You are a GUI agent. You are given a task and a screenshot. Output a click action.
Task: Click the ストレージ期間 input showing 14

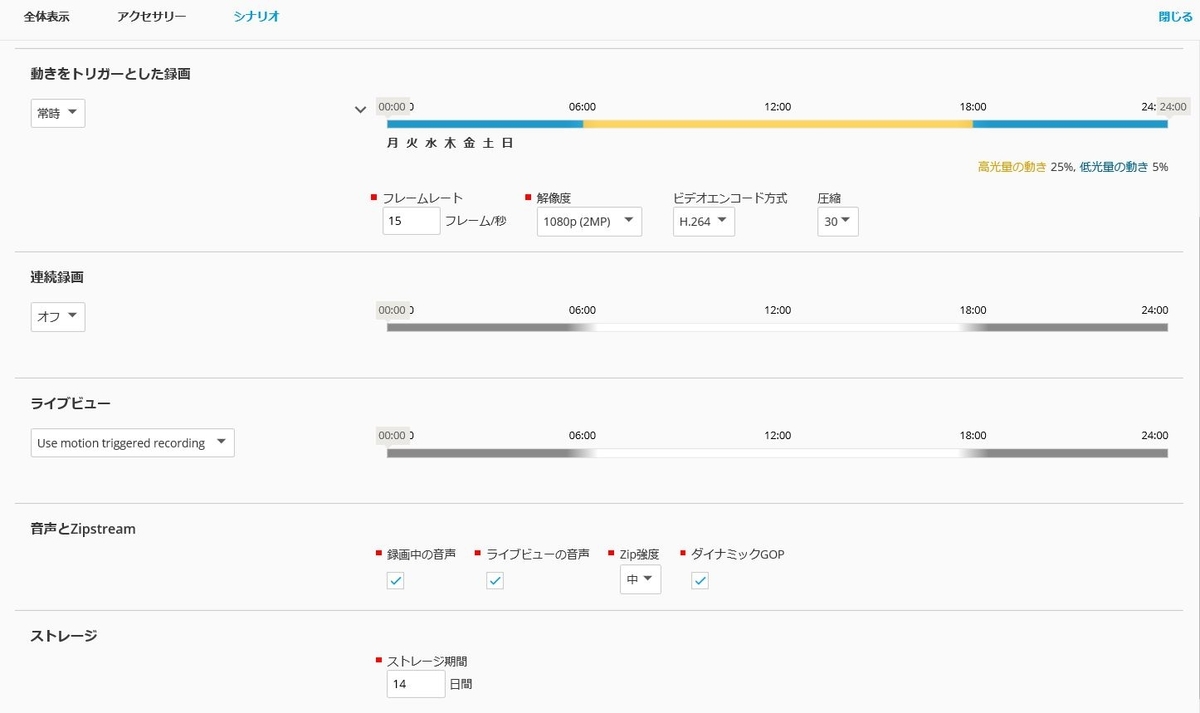[x=415, y=684]
